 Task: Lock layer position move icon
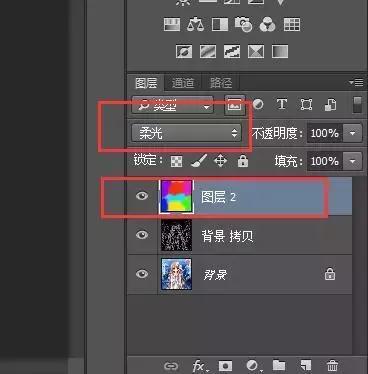(220, 161)
